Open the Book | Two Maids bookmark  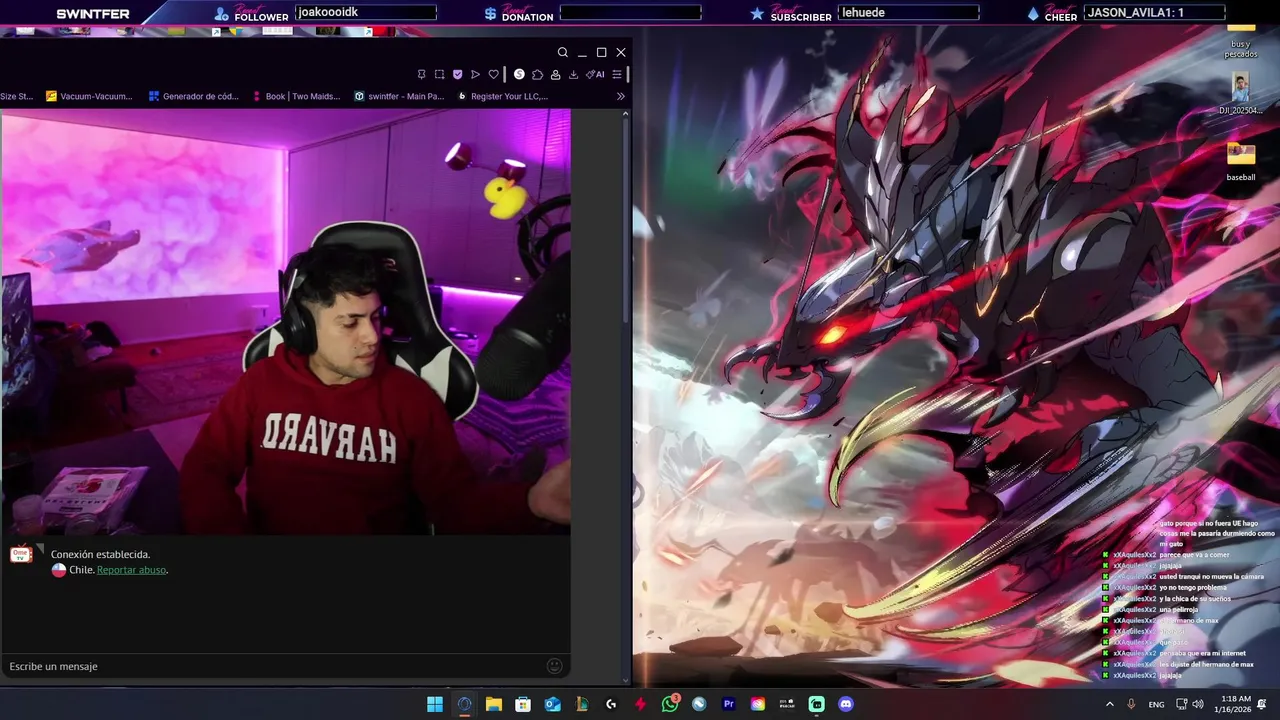(296, 96)
